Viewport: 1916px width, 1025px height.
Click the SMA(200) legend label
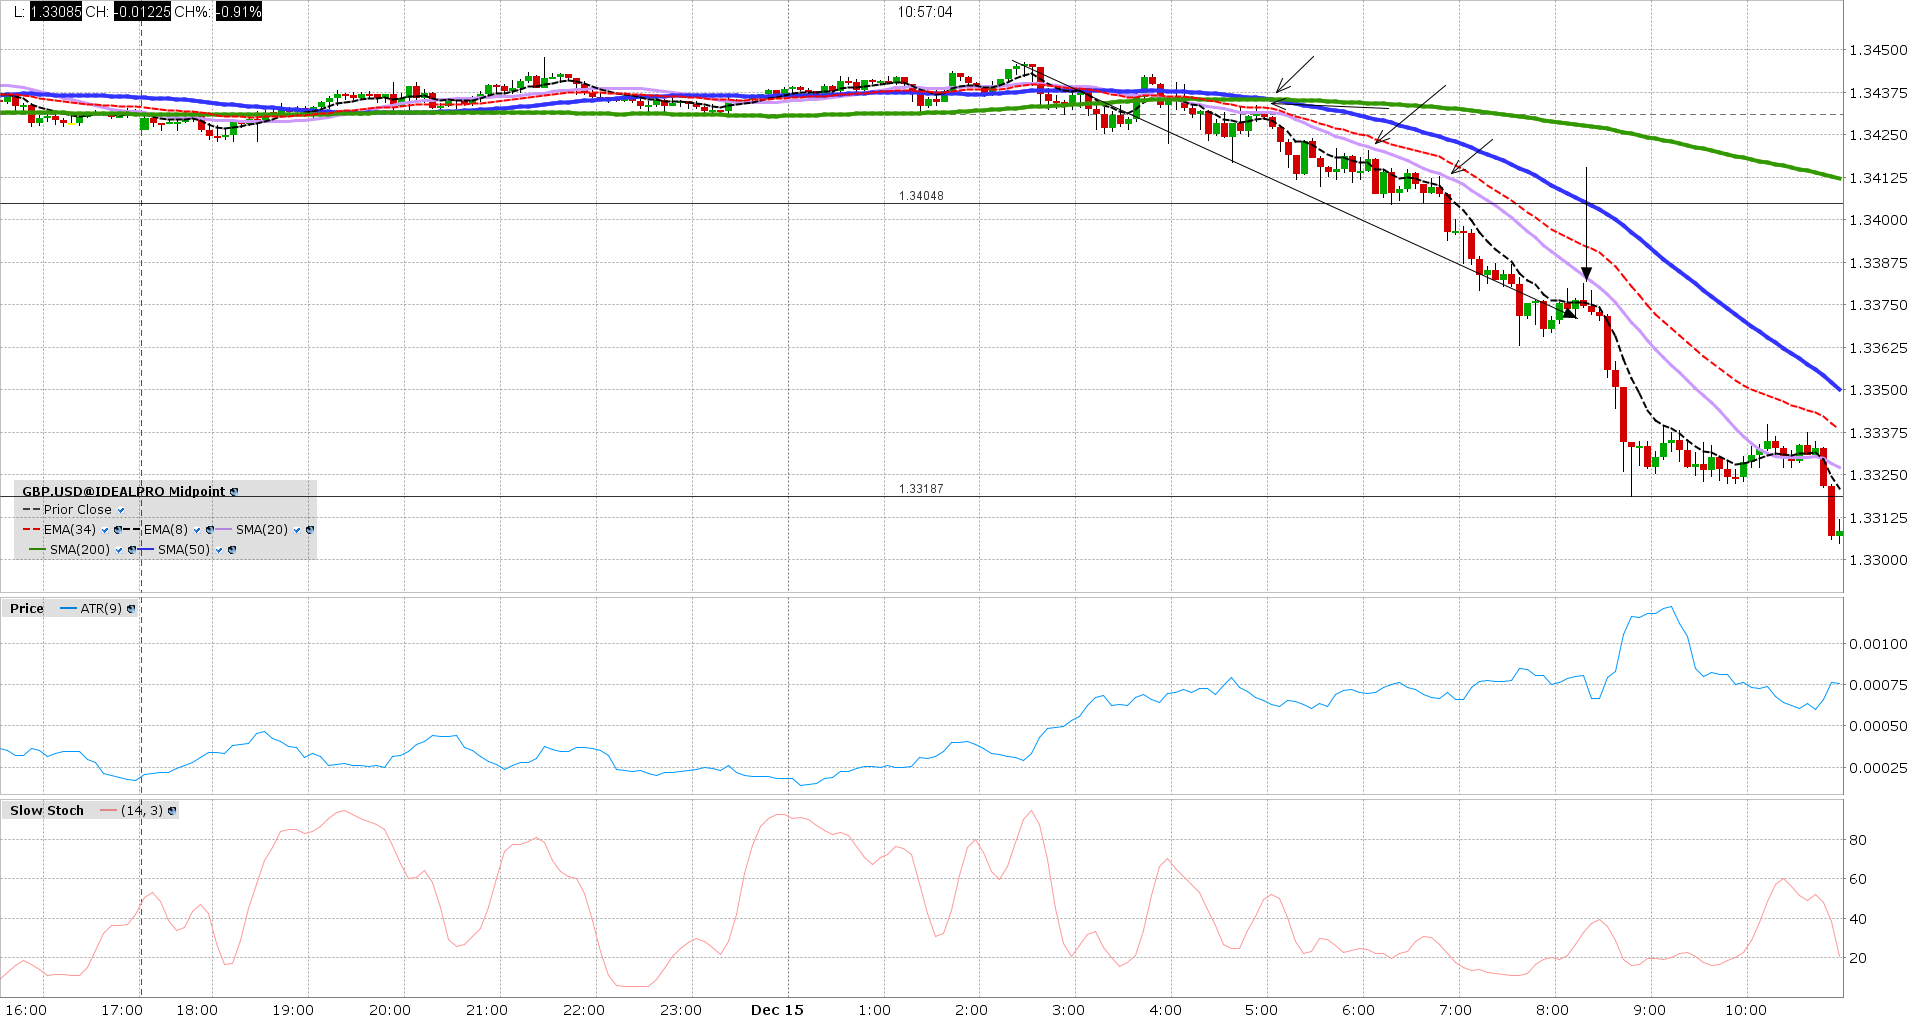(80, 550)
